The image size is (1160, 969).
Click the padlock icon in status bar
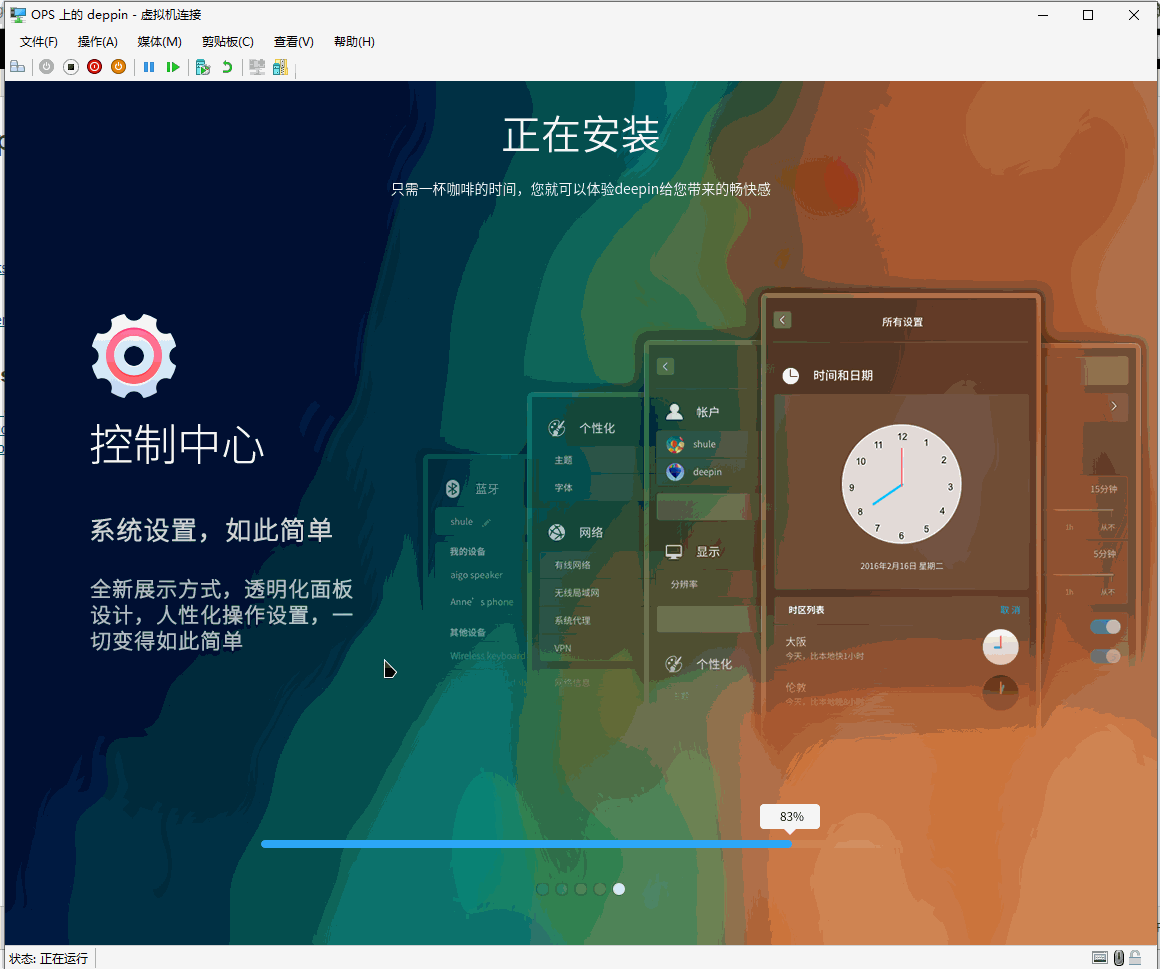1135,958
